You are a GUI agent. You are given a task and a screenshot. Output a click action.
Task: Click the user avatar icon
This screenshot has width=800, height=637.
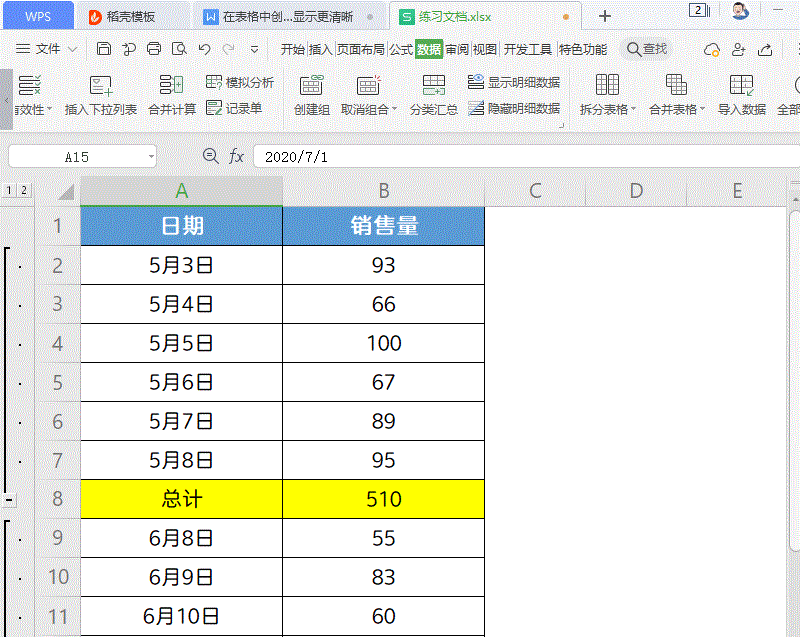(x=740, y=11)
